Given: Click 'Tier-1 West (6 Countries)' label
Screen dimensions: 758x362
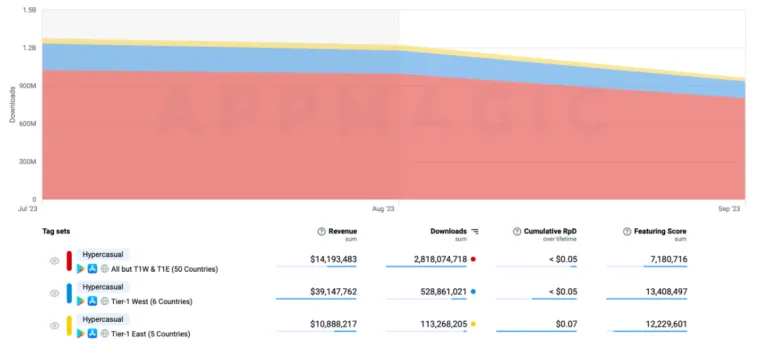Looking at the screenshot, I should click(x=152, y=302).
